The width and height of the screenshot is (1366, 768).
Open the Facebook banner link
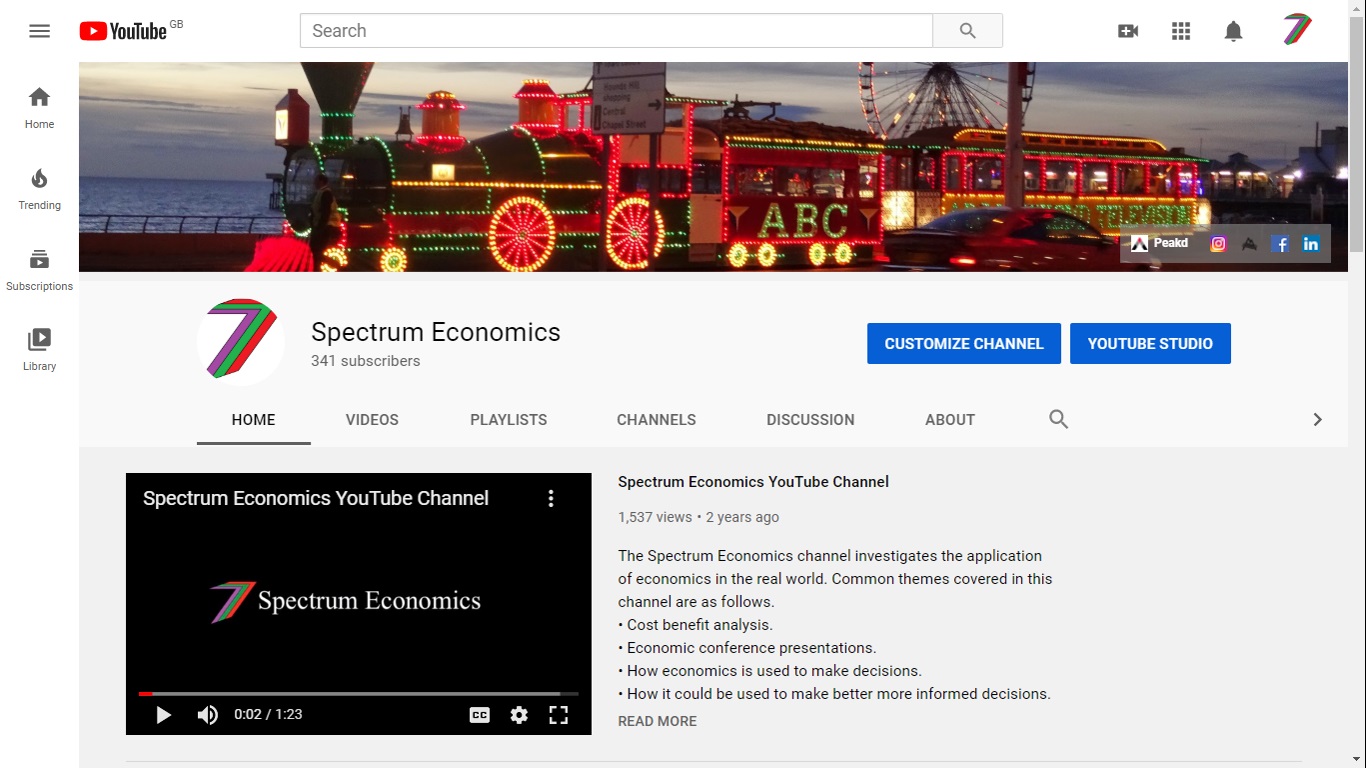point(1280,243)
